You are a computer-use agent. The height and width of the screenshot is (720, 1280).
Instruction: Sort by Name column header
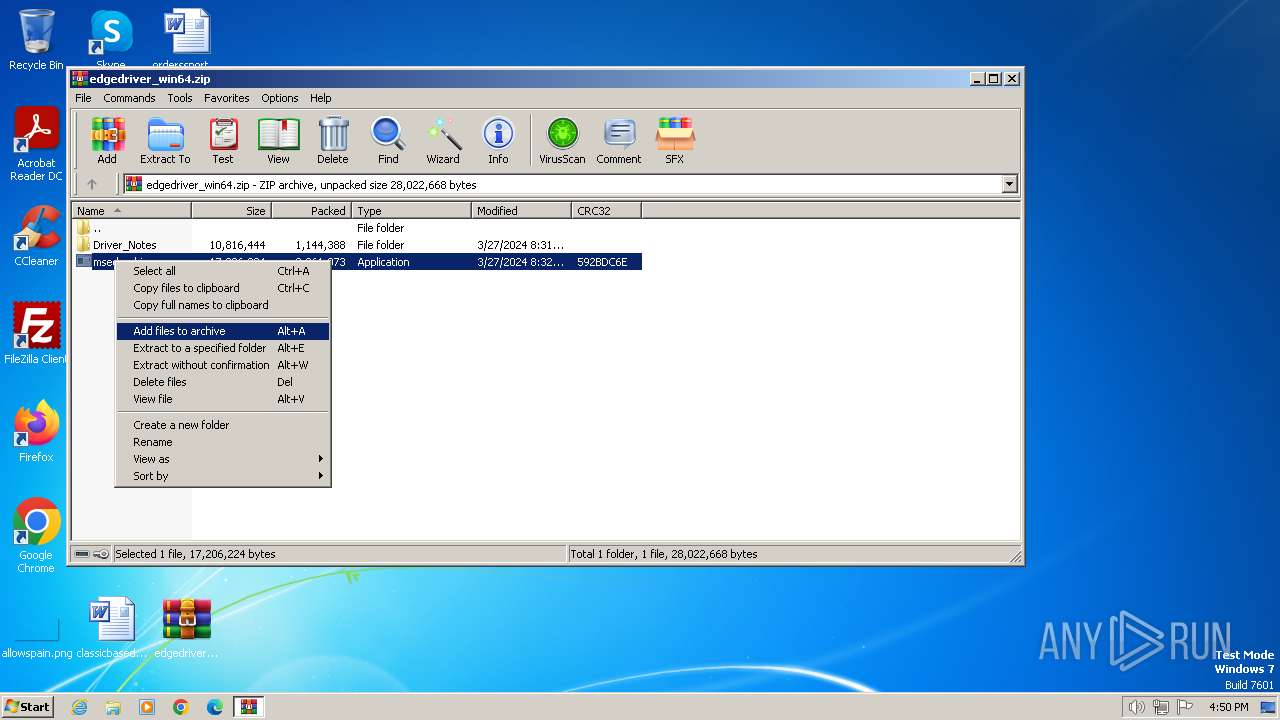coord(132,211)
